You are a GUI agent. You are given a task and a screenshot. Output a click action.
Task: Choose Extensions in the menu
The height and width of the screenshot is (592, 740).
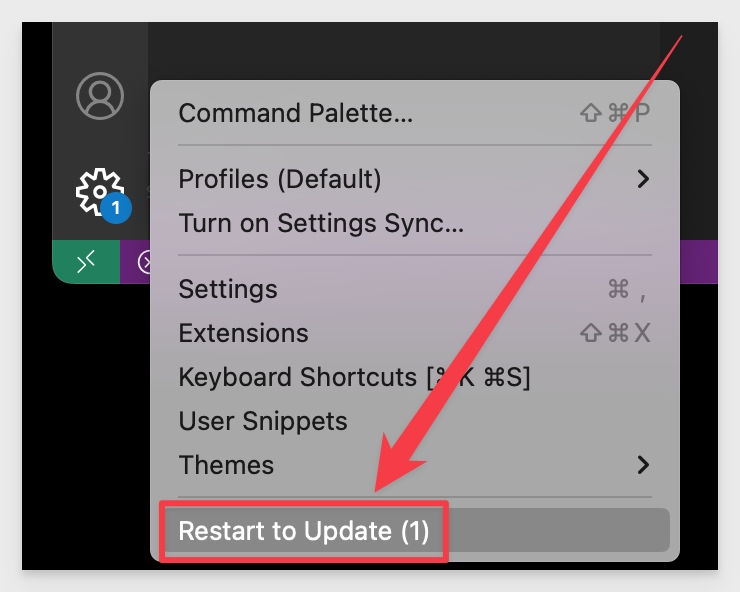415,333
